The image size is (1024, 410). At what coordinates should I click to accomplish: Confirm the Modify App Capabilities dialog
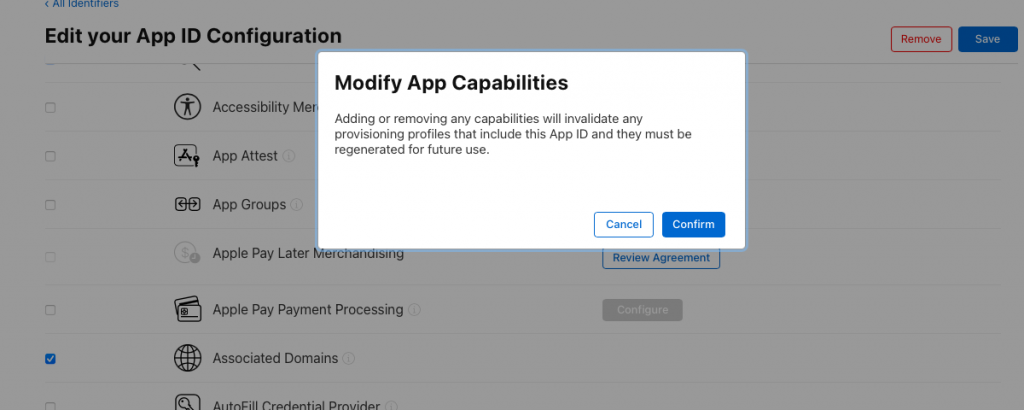[693, 224]
